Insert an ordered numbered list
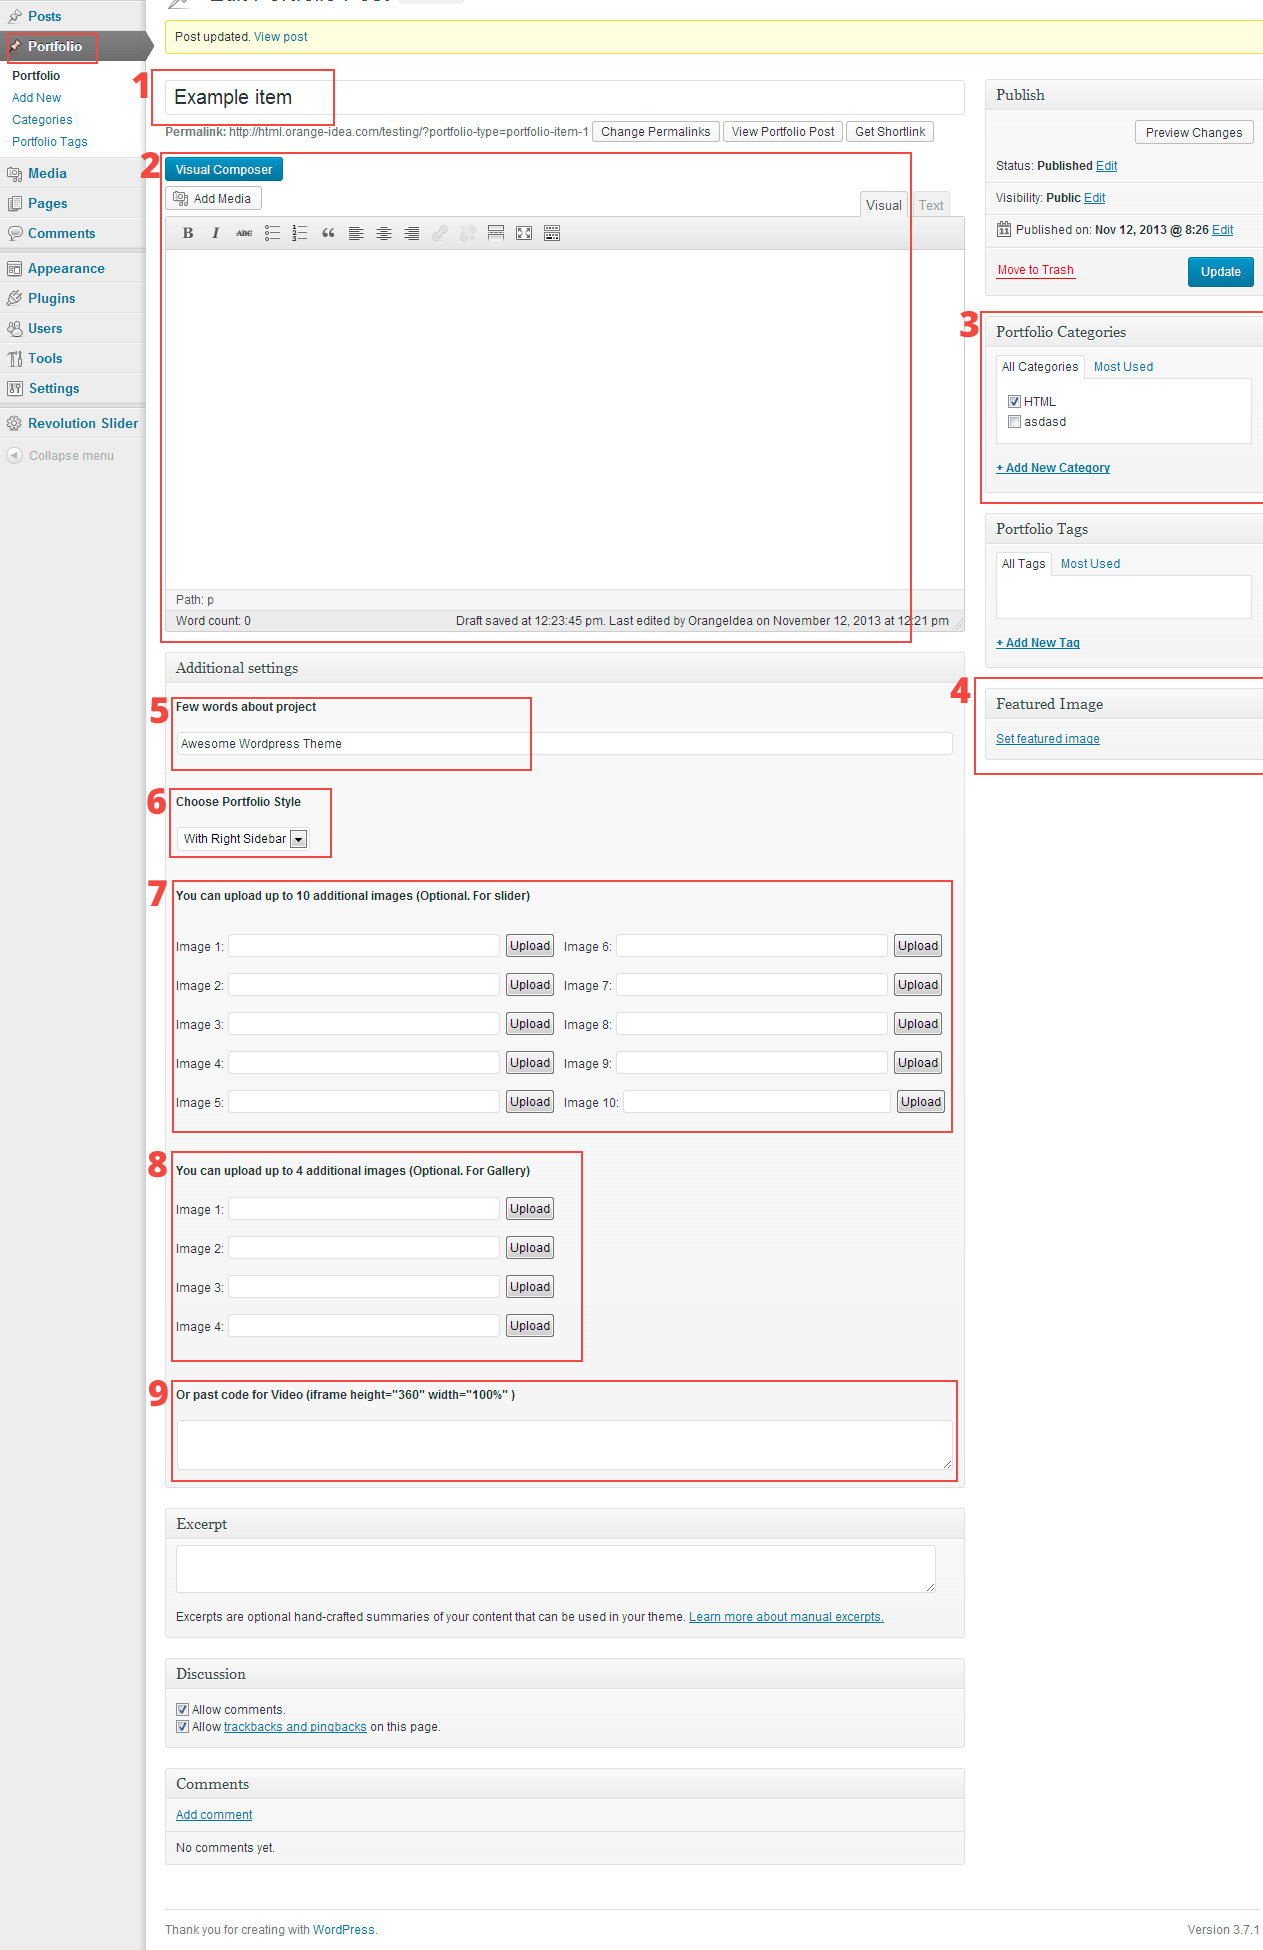This screenshot has height=1950, width=1263. (300, 233)
